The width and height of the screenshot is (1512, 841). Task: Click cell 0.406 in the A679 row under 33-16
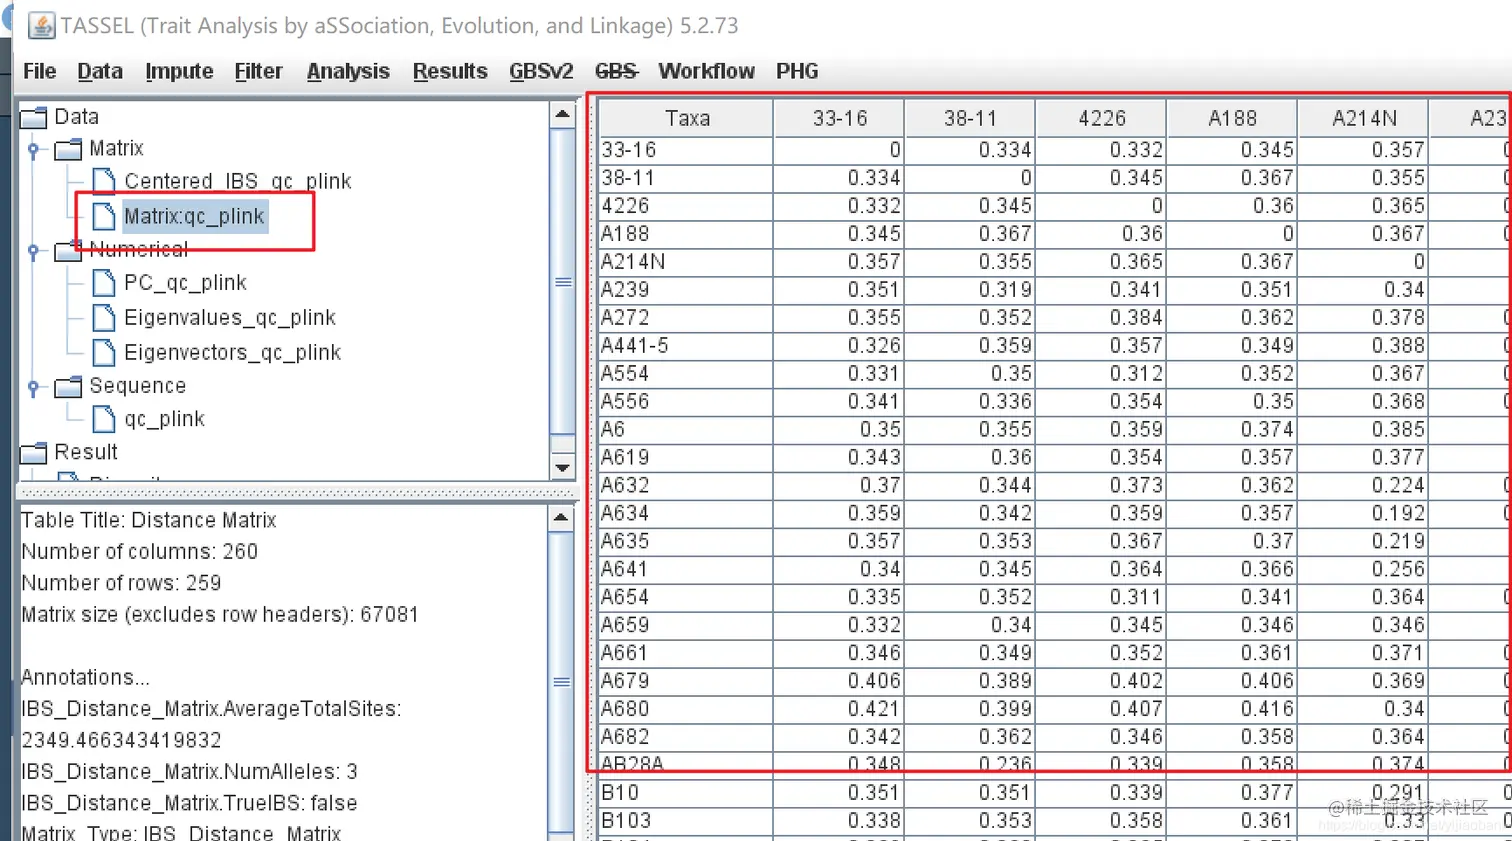tap(839, 681)
